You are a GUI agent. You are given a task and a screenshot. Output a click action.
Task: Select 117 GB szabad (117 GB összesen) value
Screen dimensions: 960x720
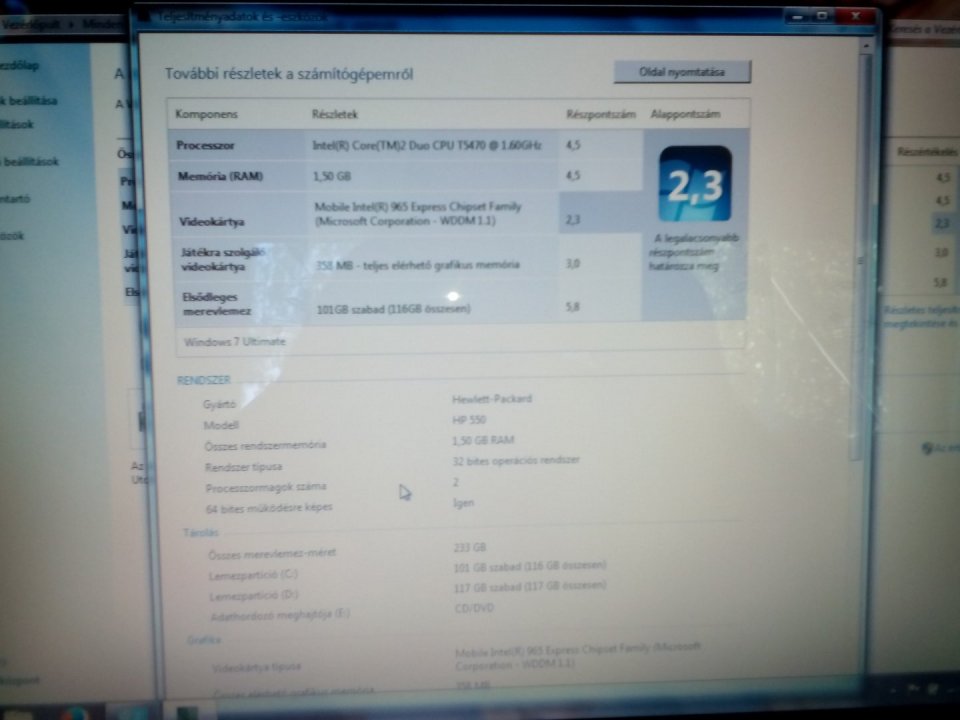[x=530, y=587]
